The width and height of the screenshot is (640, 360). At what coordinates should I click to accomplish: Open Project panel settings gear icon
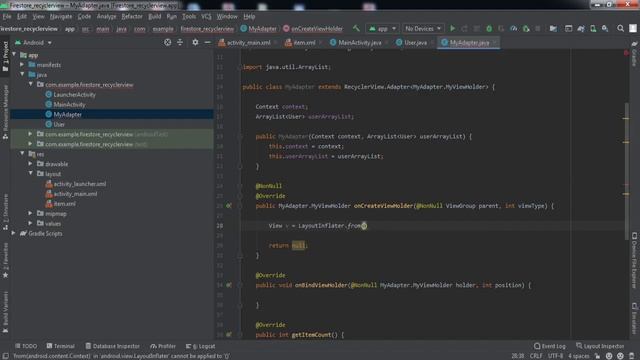[195, 42]
